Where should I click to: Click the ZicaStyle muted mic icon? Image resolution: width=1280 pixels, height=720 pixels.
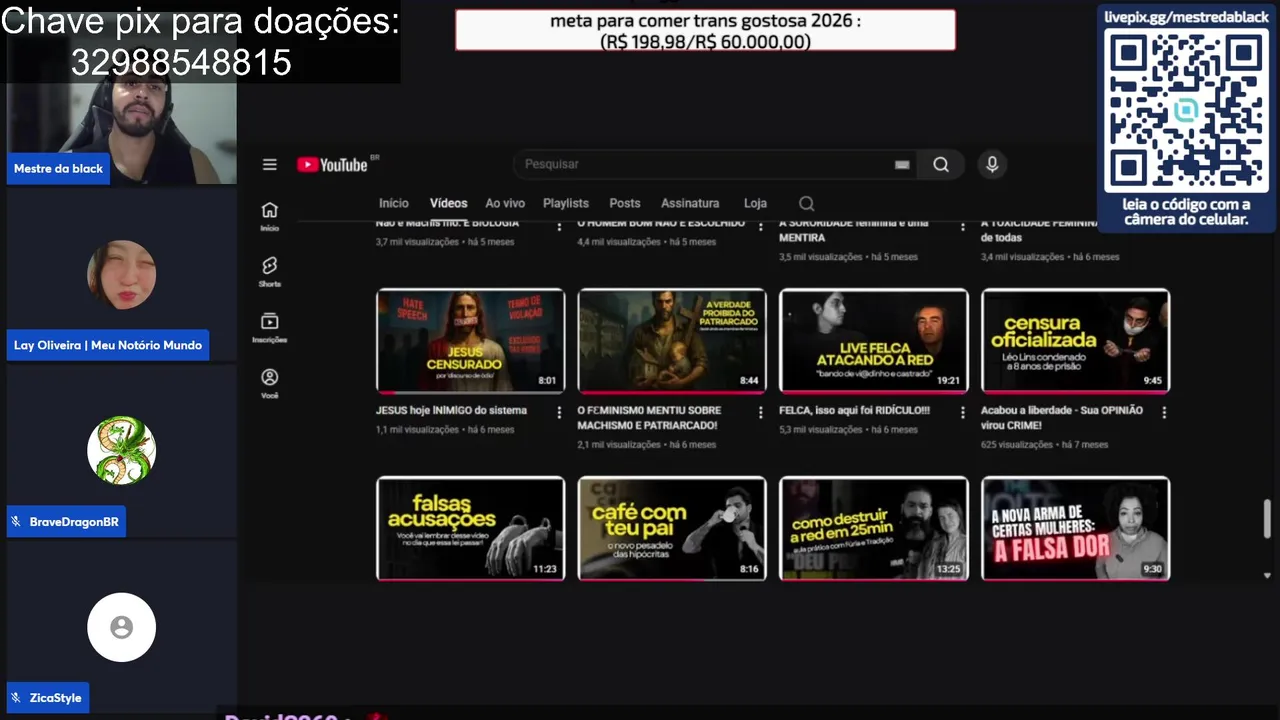(x=16, y=698)
